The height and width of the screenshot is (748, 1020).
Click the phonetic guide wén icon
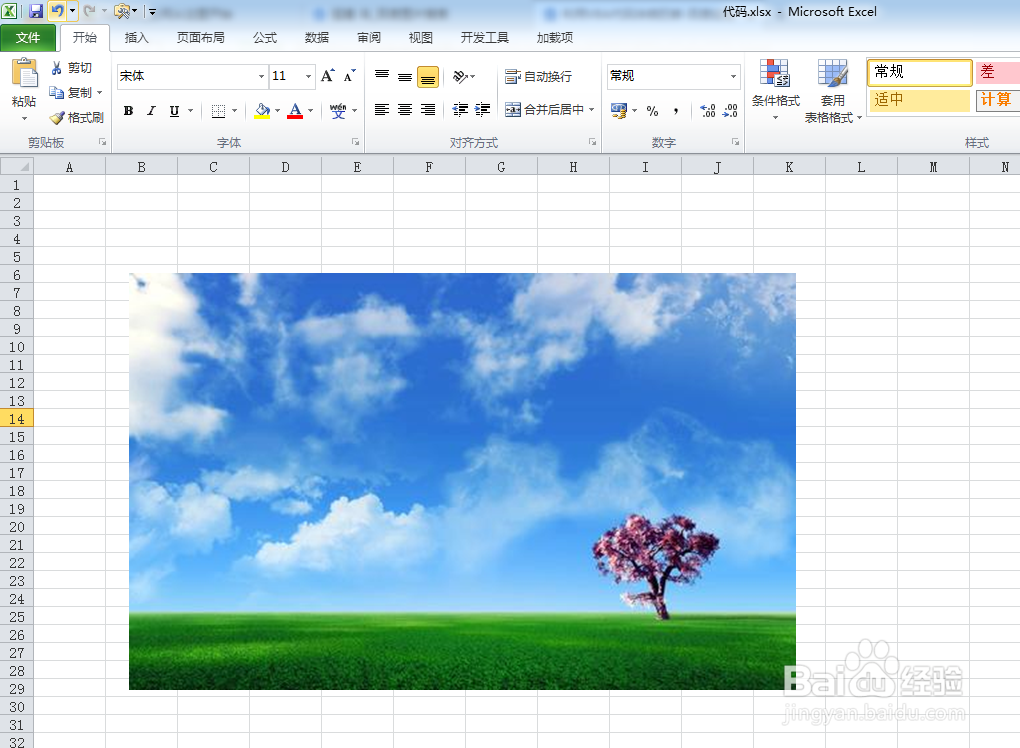coord(338,111)
